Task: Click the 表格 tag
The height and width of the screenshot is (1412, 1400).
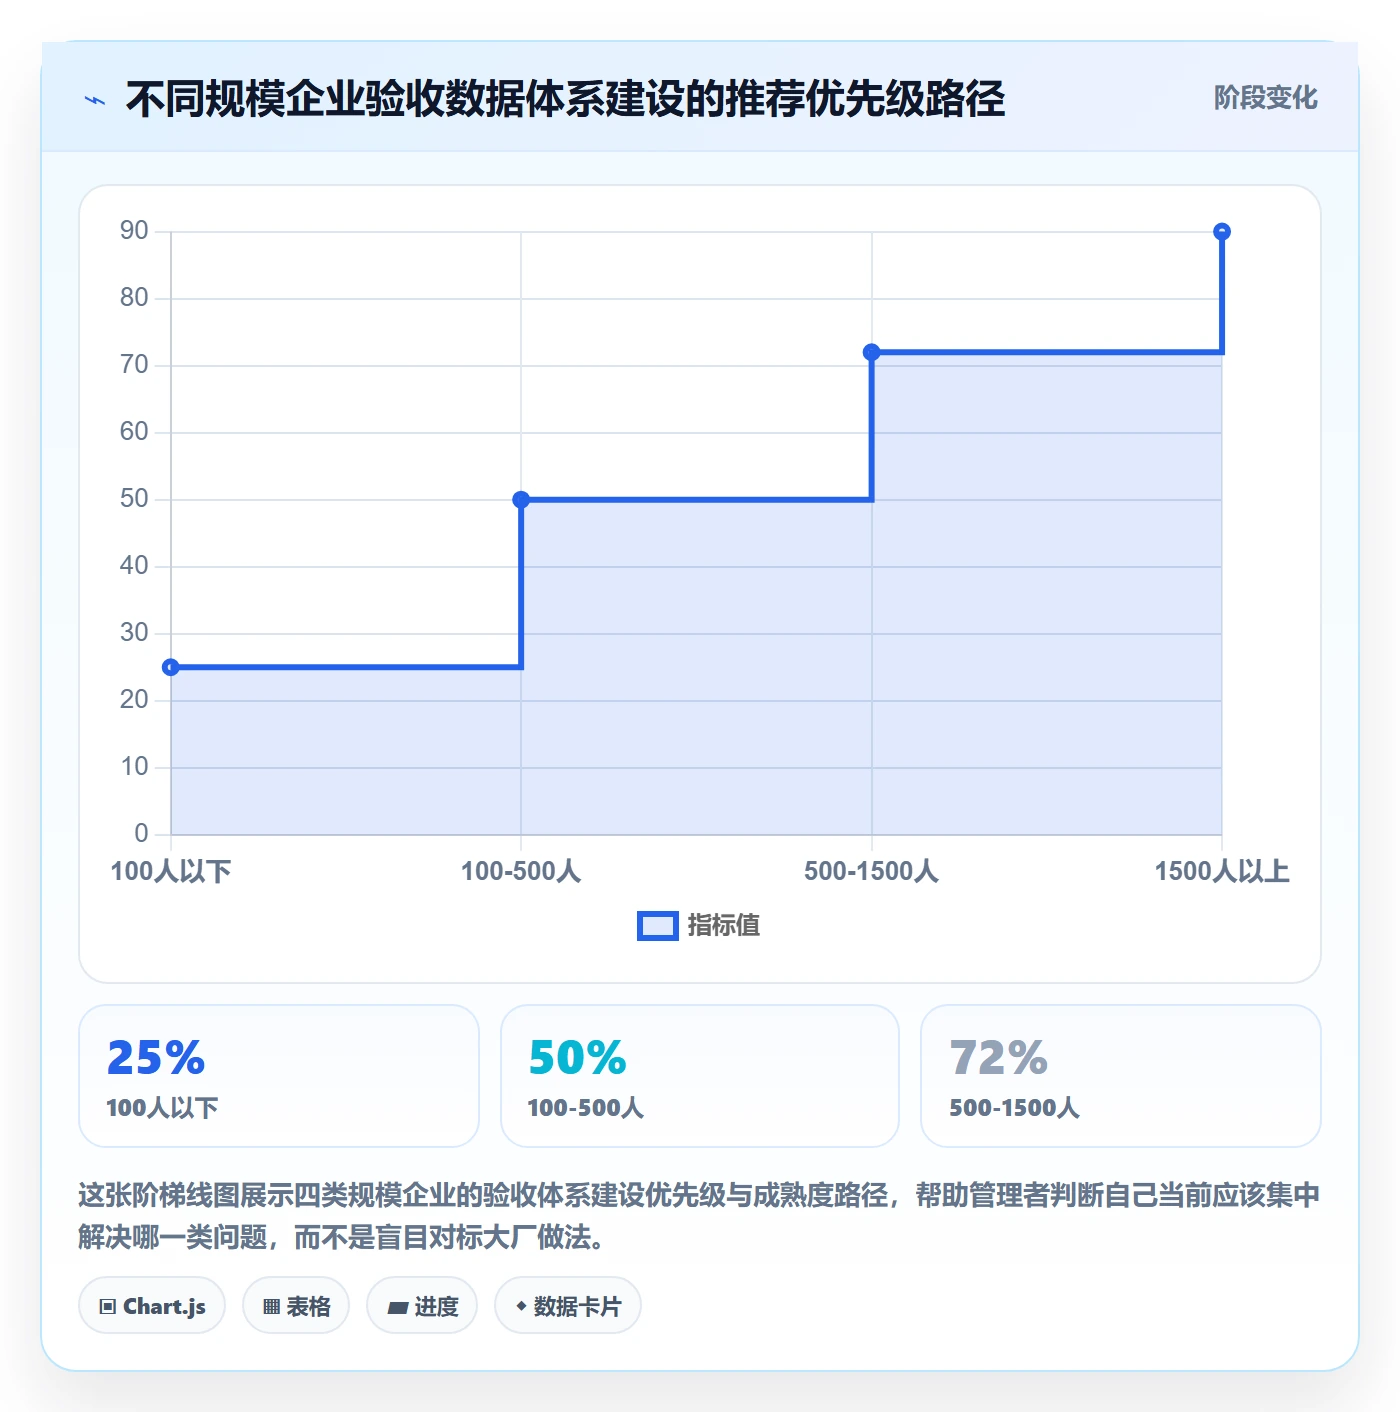Action: pyautogui.click(x=296, y=1305)
